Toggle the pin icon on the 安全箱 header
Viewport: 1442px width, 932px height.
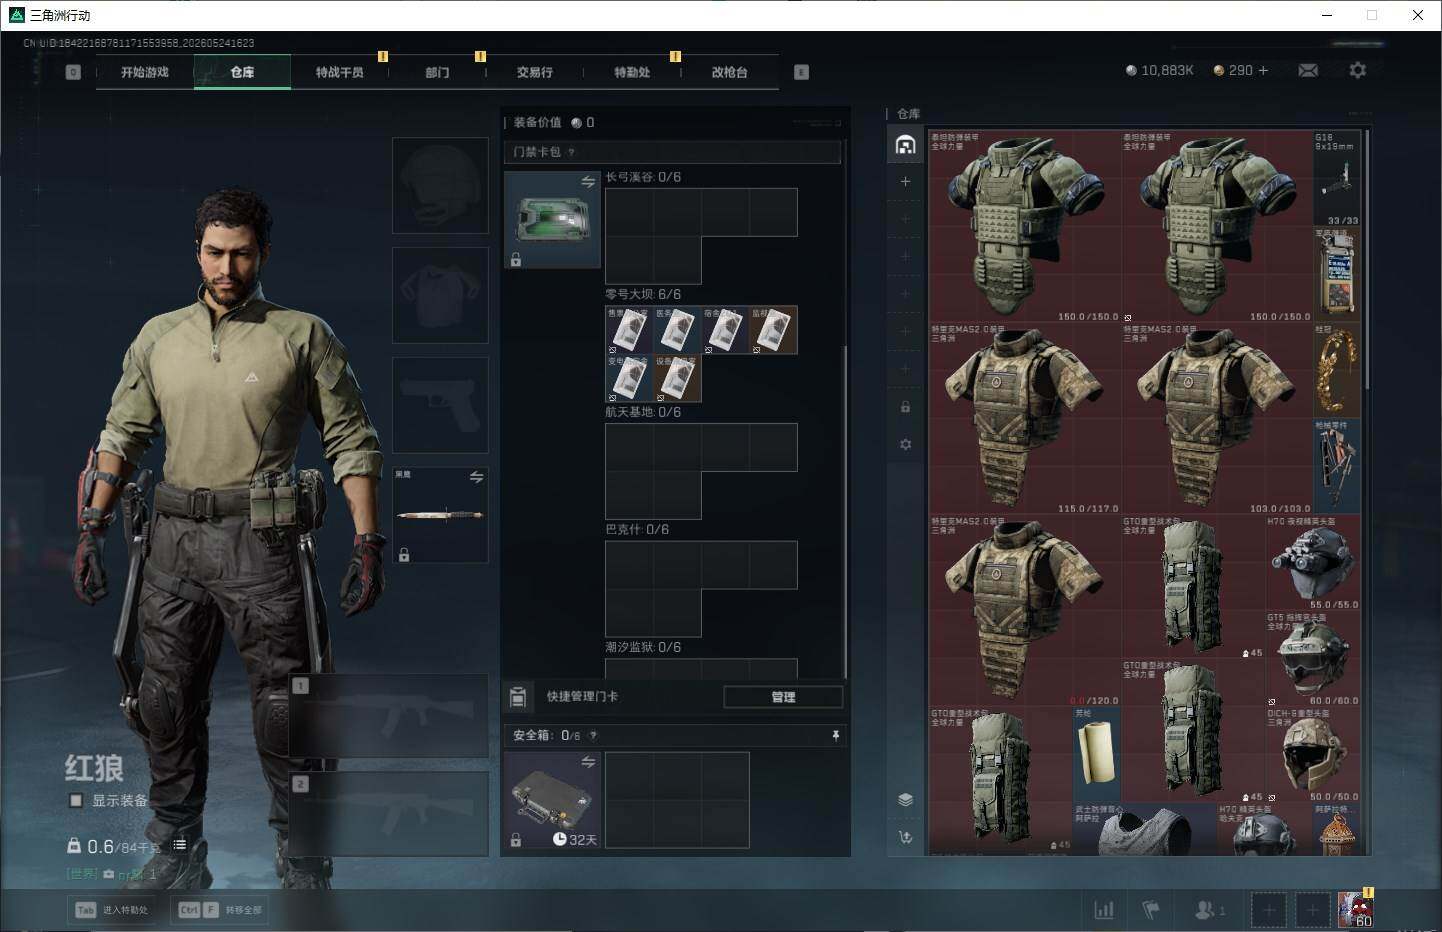pyautogui.click(x=836, y=735)
